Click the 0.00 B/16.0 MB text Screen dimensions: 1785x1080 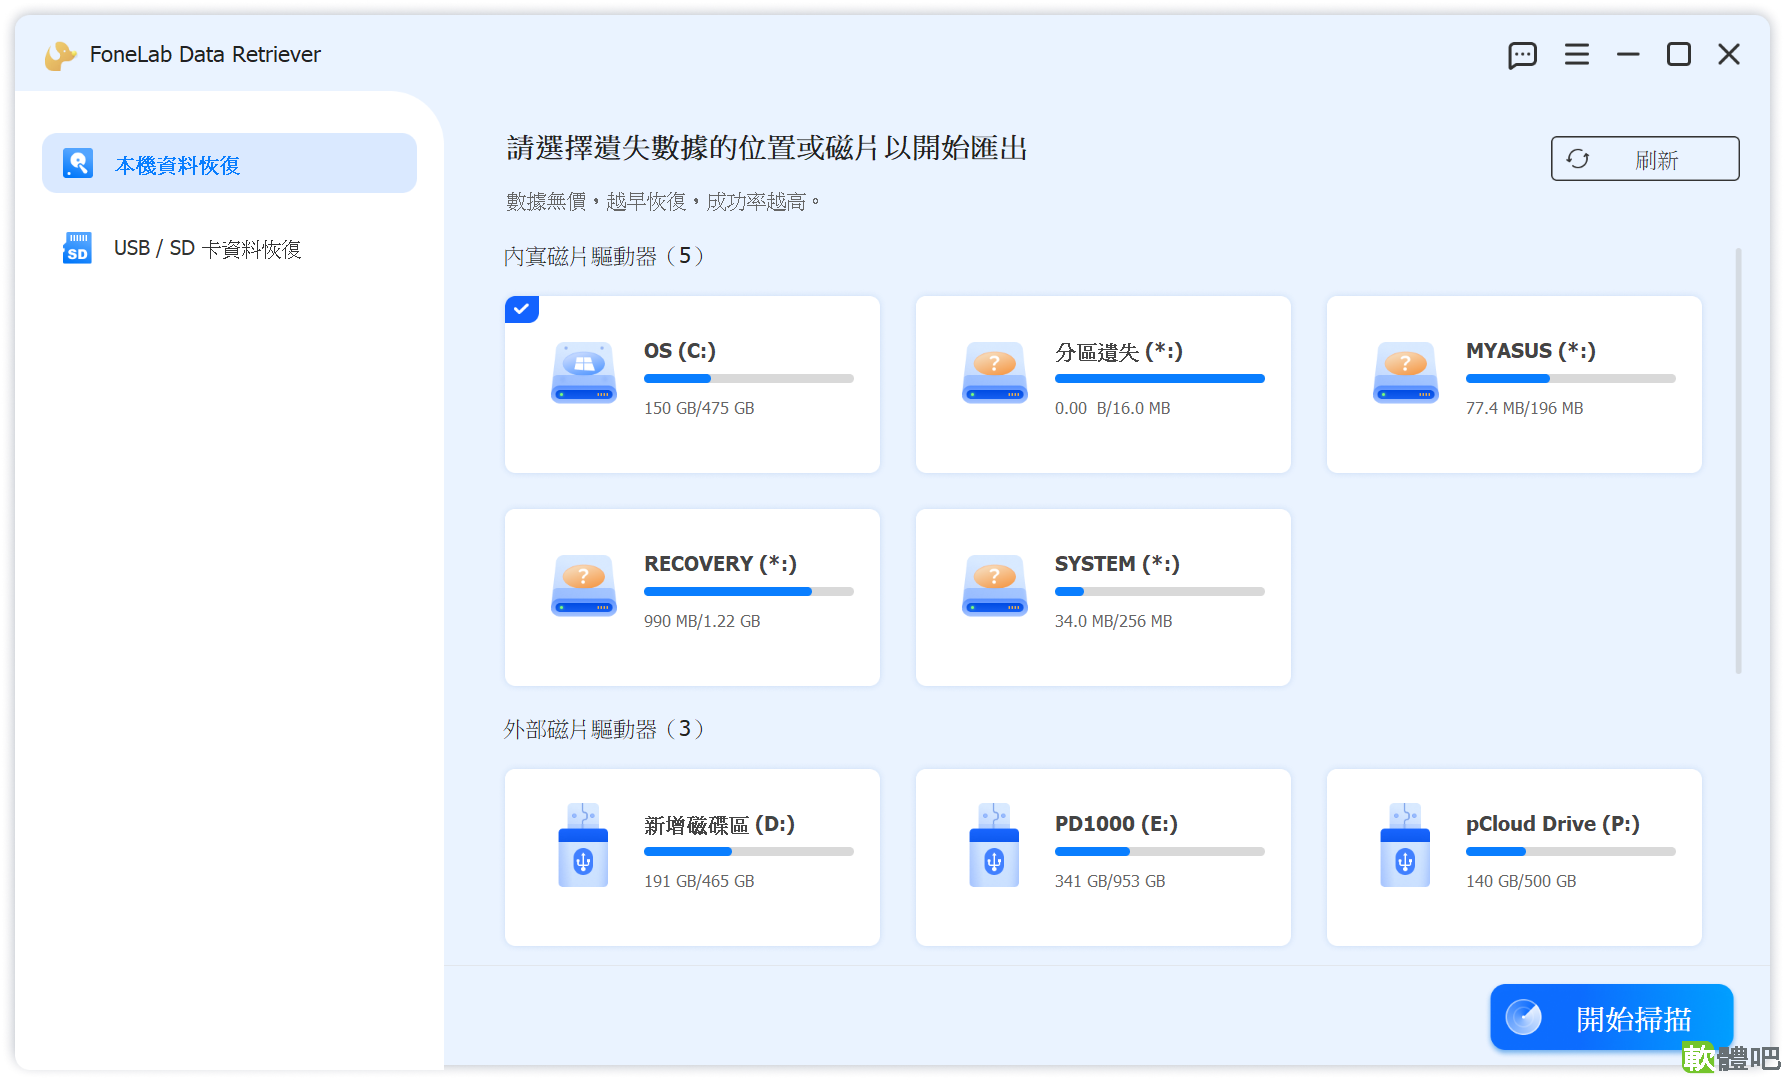click(x=1112, y=408)
